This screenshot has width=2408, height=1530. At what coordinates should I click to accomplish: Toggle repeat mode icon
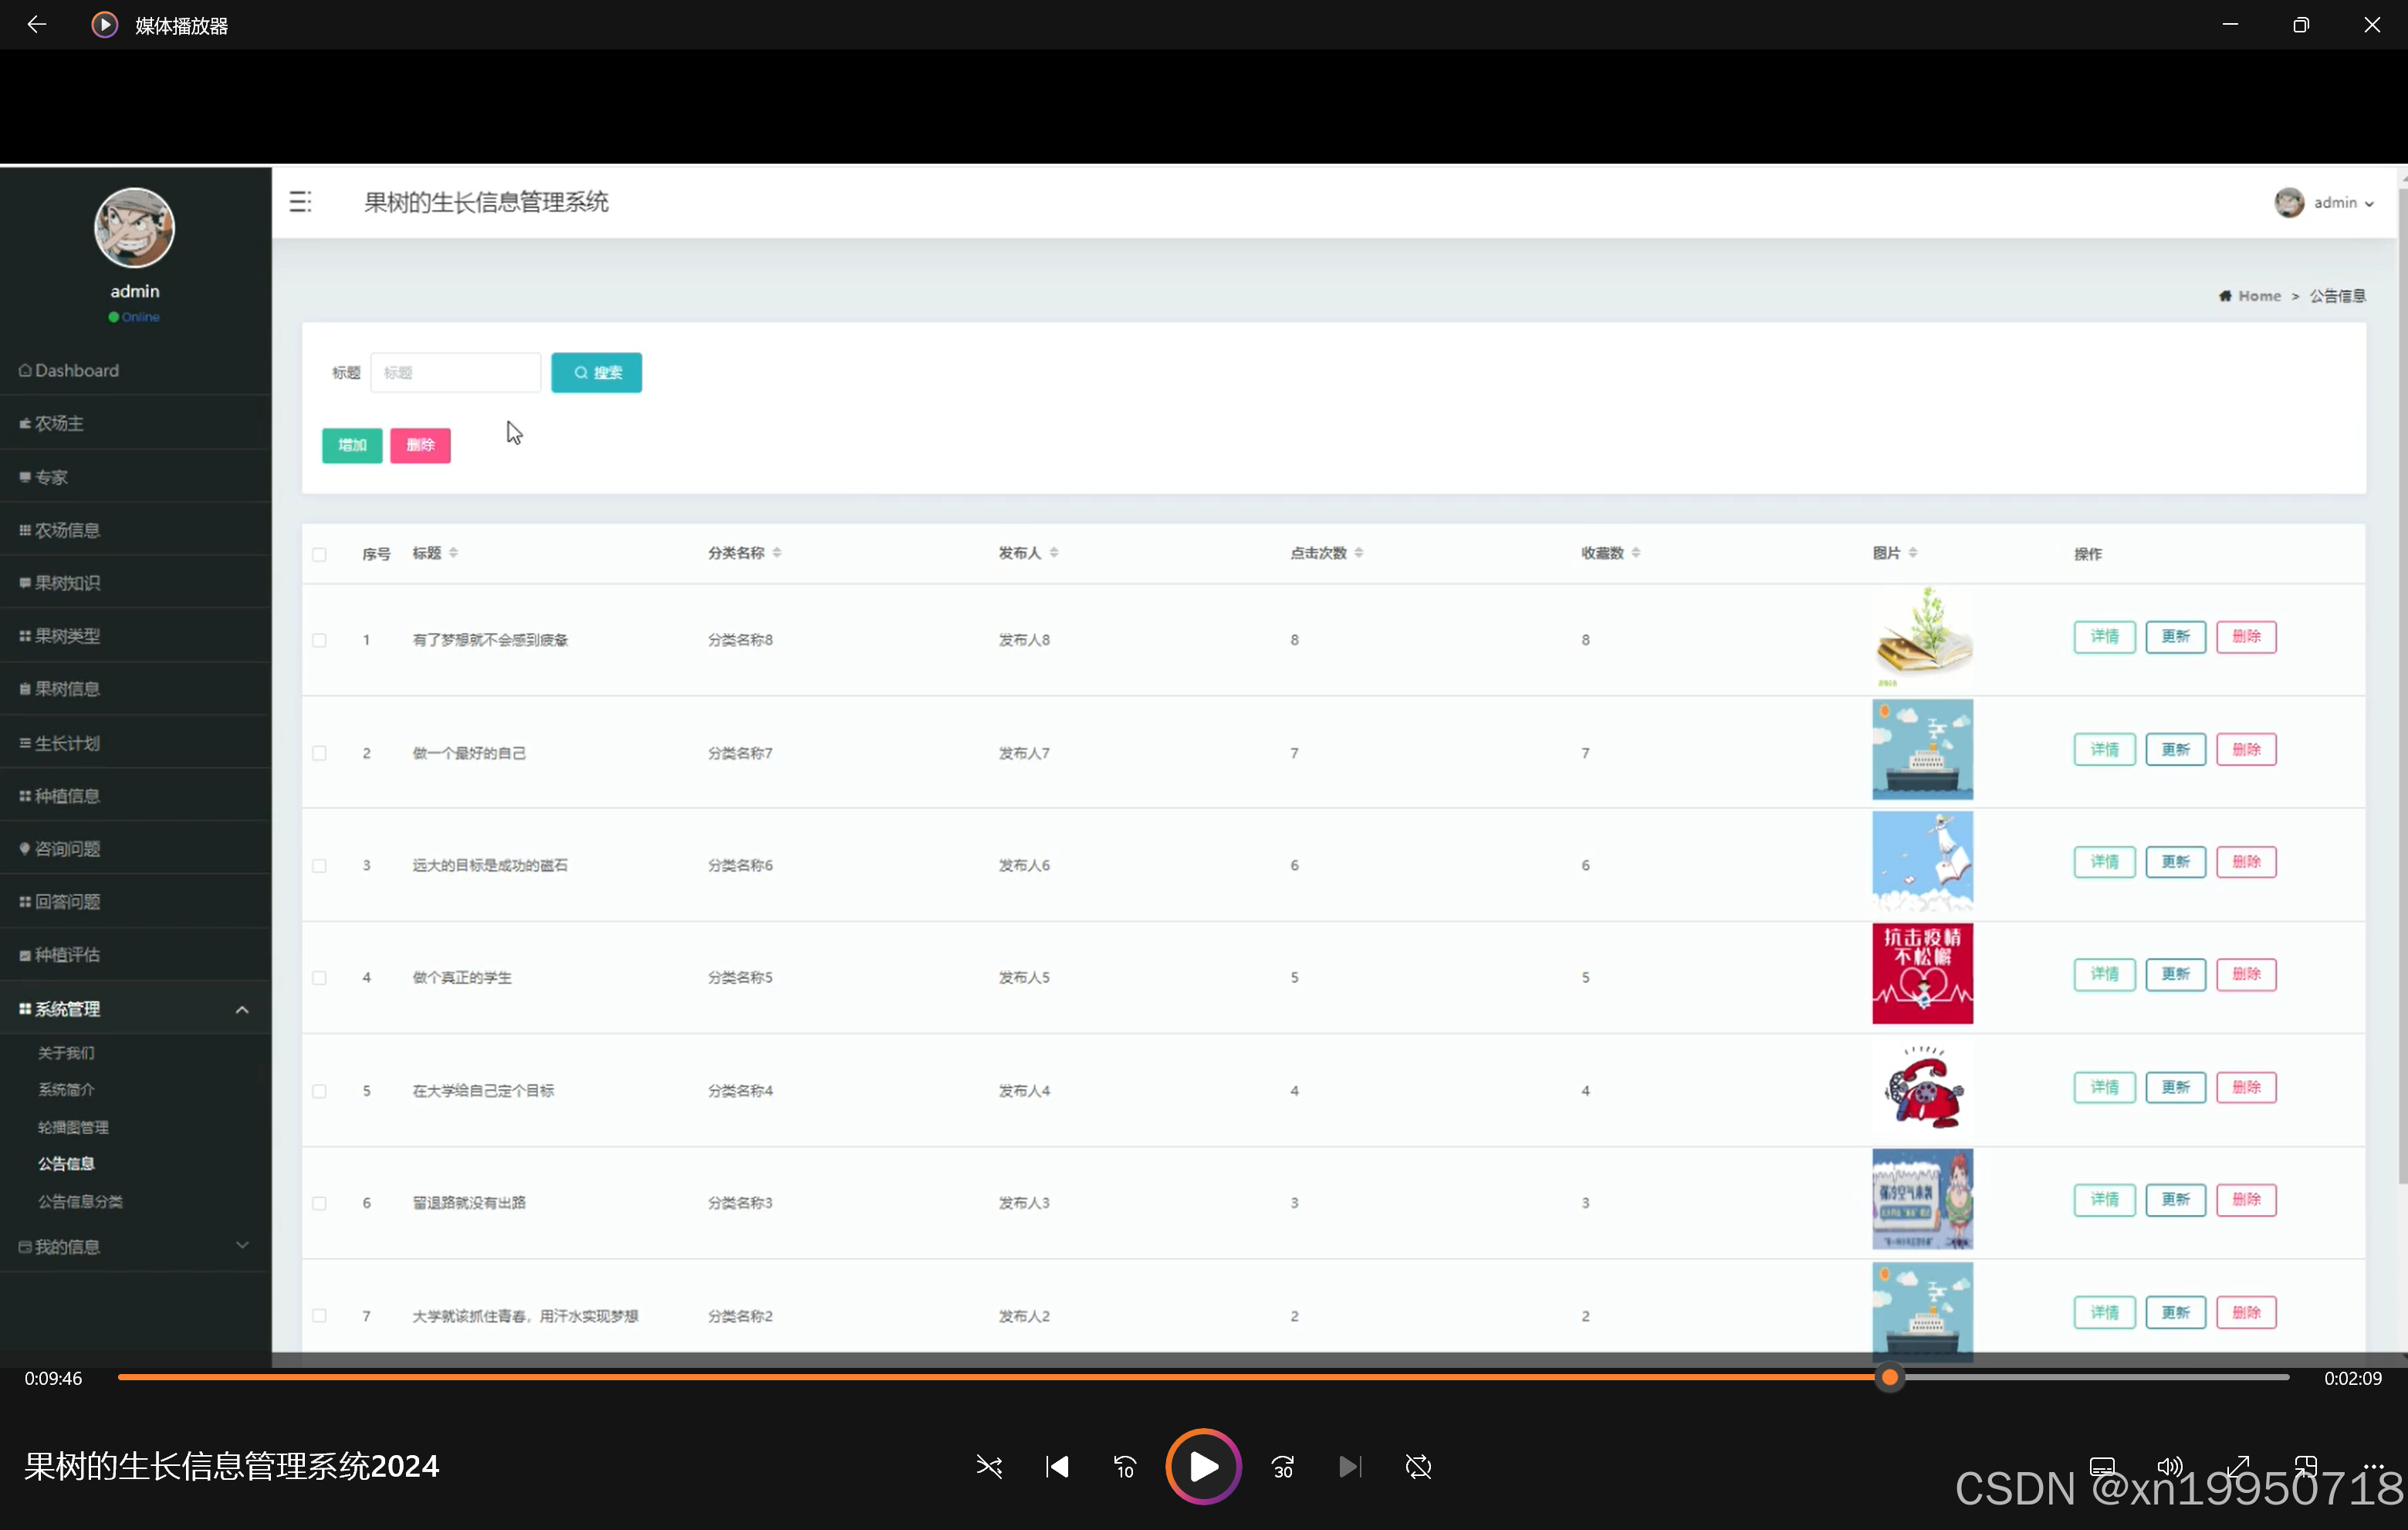point(1418,1467)
